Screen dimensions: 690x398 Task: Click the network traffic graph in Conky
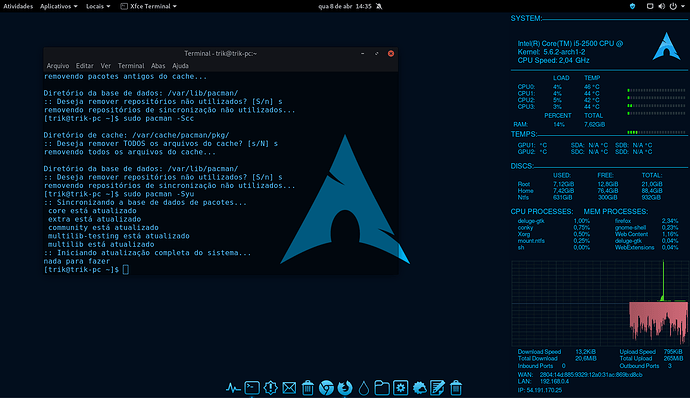coord(599,303)
